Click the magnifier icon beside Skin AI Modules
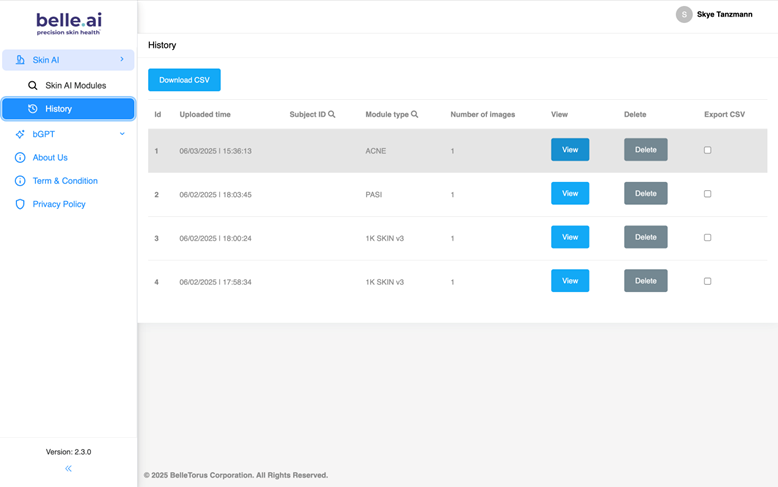 [x=33, y=86]
